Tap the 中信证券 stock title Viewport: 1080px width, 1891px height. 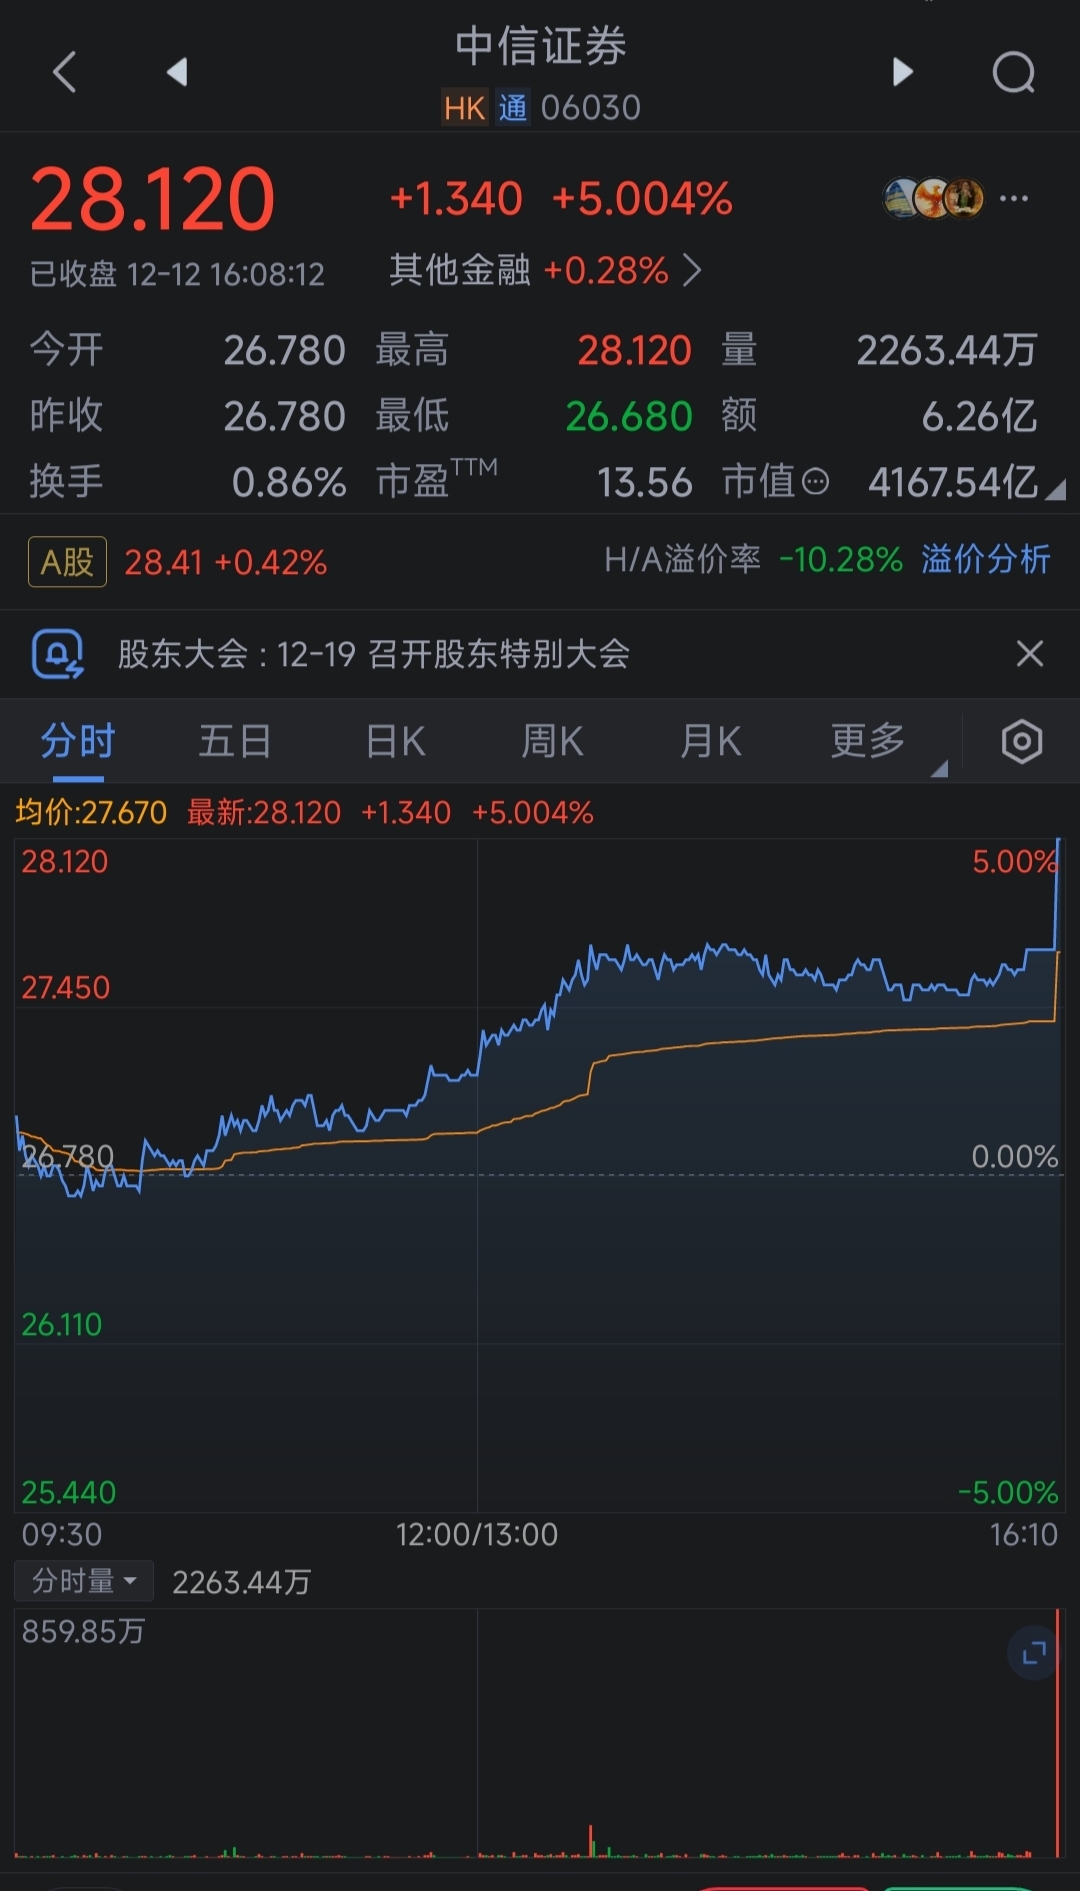tap(540, 46)
